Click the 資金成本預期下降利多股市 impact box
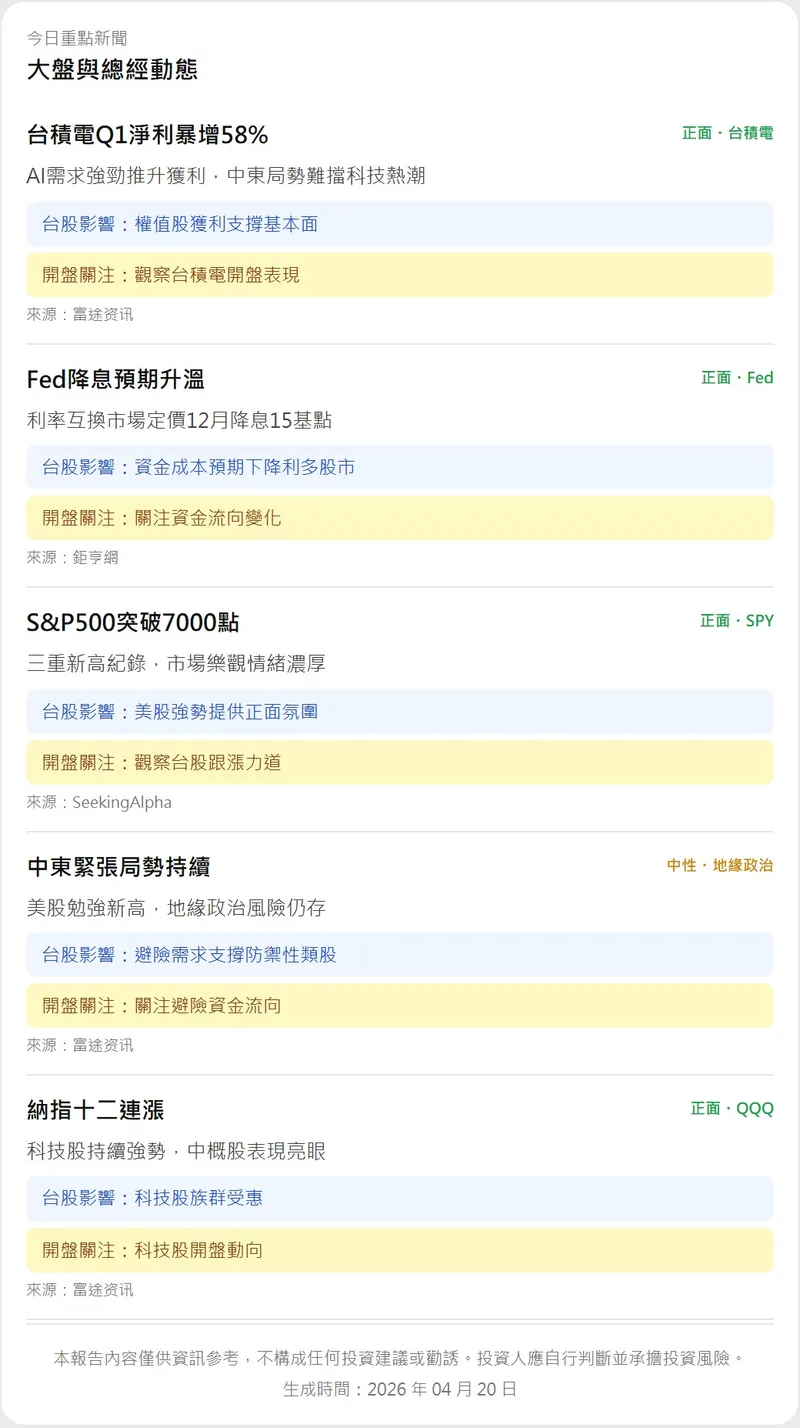The image size is (800, 1428). [399, 467]
